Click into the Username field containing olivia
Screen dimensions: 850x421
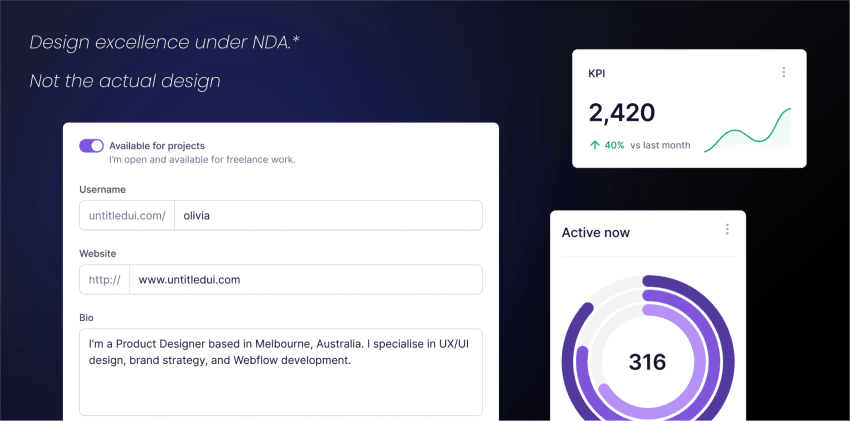click(327, 215)
